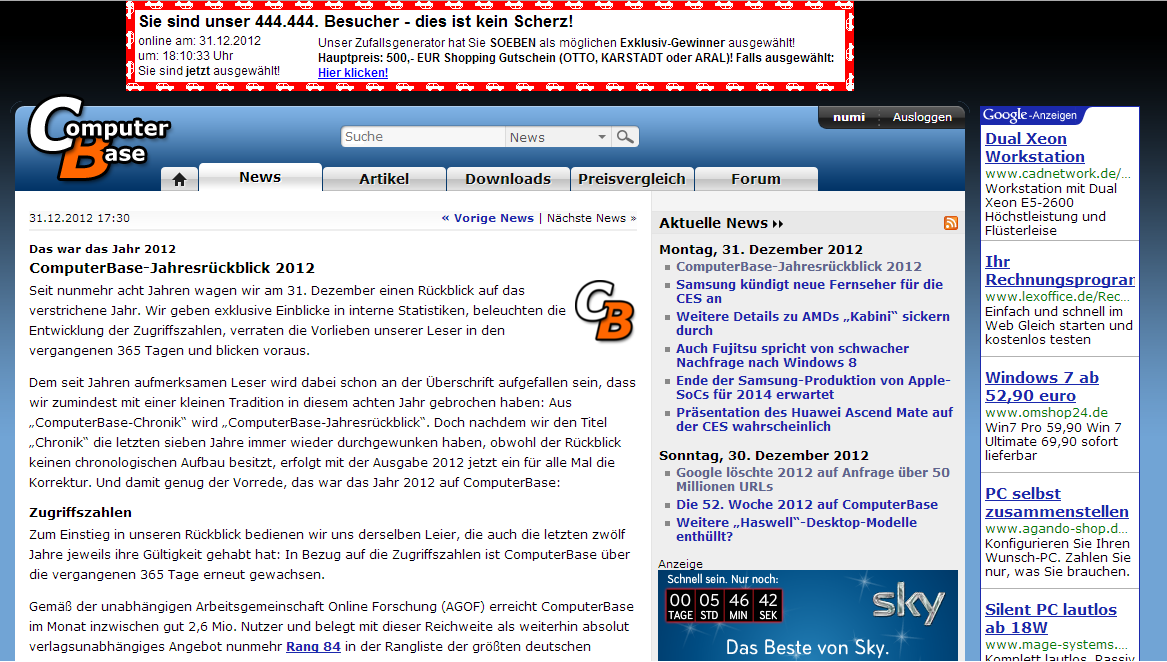Click www.omshop24.de ad URL
The width and height of the screenshot is (1167, 662).
pyautogui.click(x=1046, y=413)
